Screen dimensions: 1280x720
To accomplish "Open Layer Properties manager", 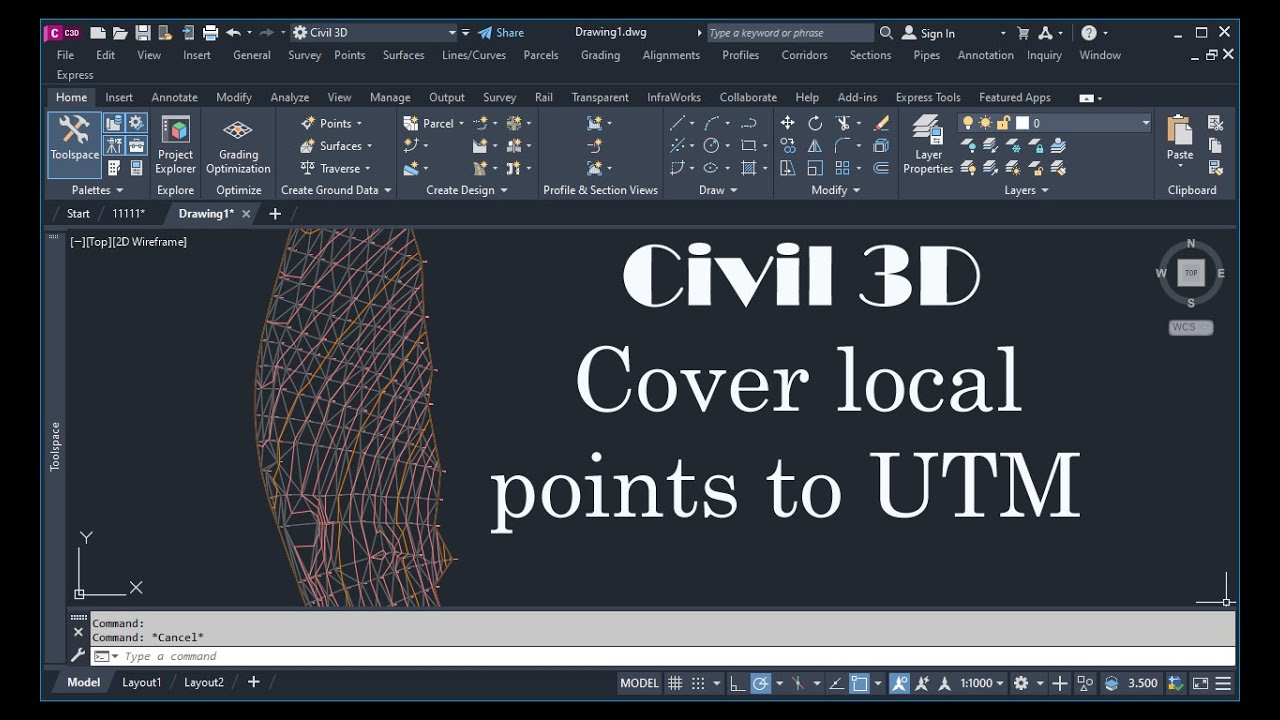I will [928, 145].
